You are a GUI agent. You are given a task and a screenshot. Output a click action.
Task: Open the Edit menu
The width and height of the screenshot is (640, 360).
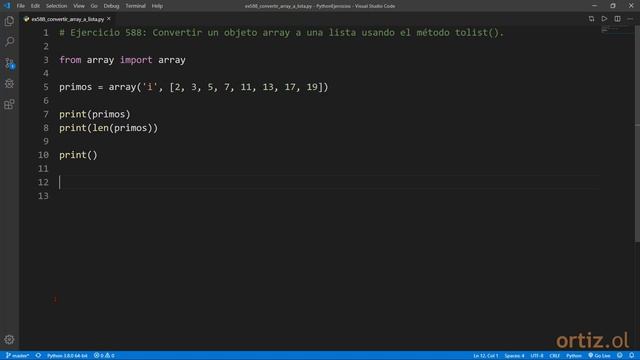35,6
